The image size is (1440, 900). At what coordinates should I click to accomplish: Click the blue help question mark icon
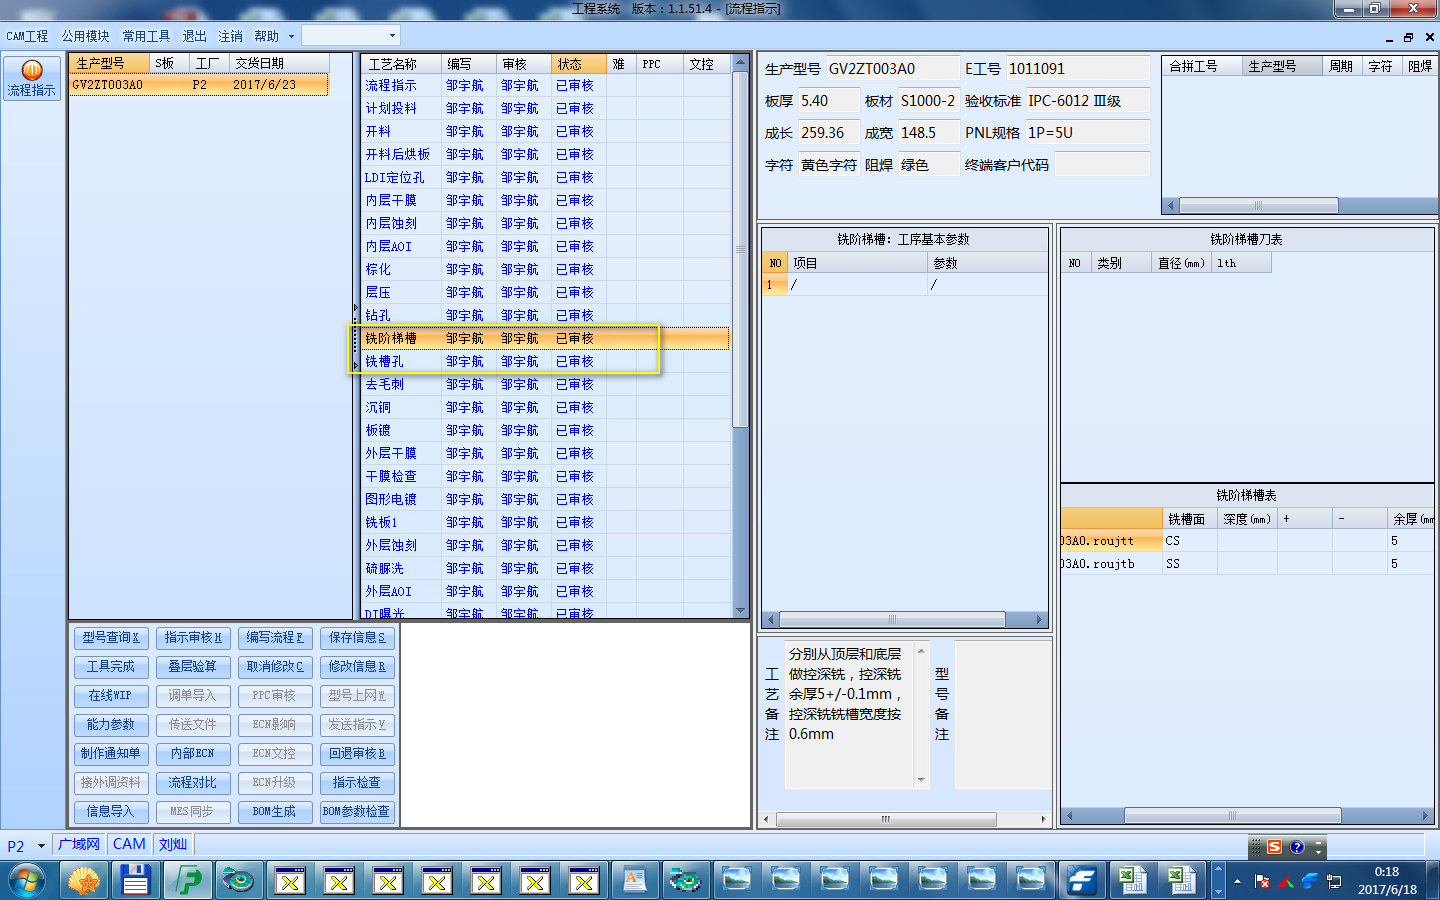(1297, 847)
